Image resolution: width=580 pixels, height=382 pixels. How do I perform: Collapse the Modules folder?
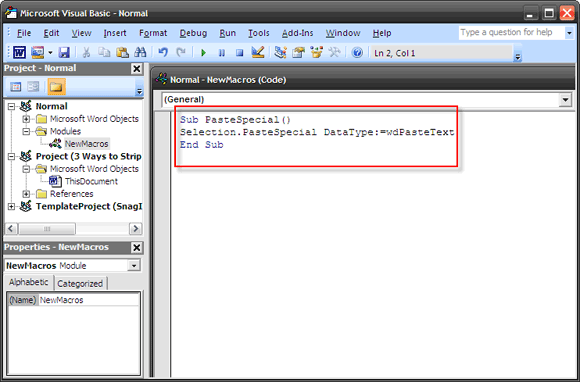26,132
